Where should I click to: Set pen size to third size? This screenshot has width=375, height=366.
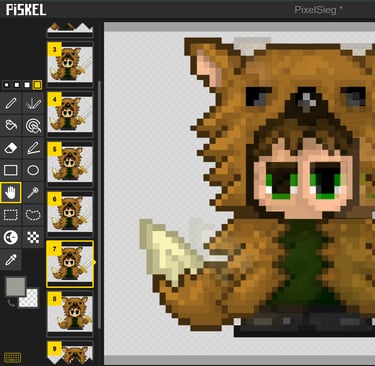point(27,85)
